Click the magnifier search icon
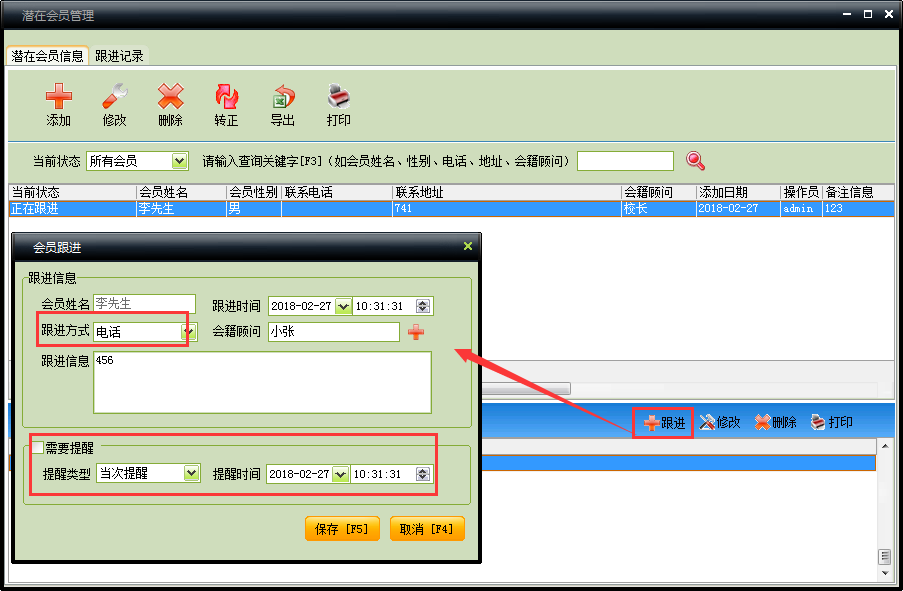 pos(695,161)
